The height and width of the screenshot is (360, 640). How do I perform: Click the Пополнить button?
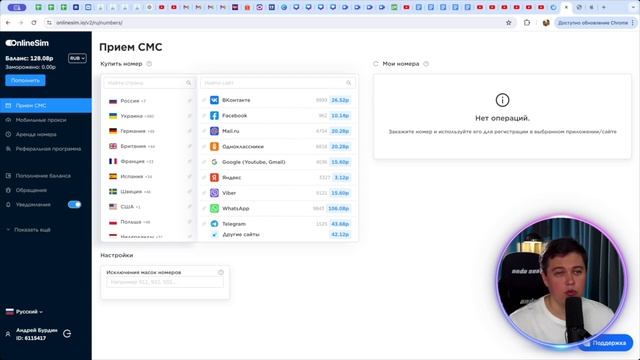click(25, 80)
